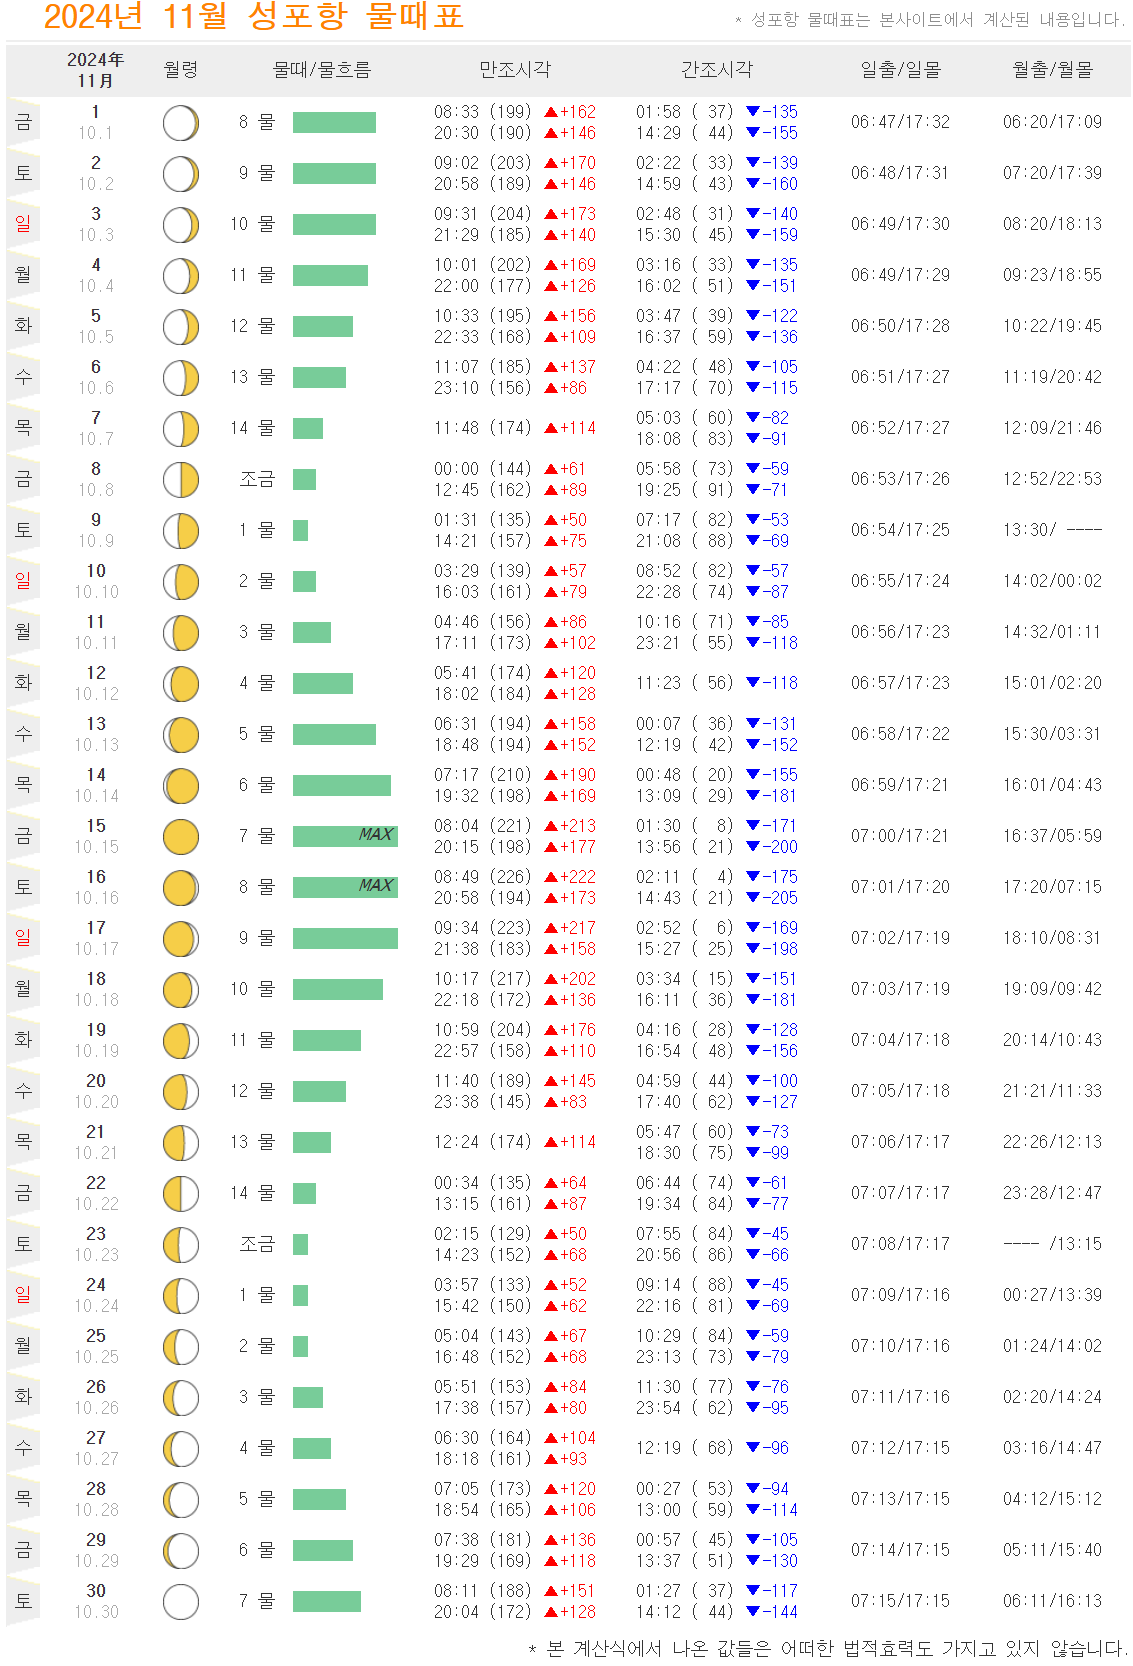Click the MAX tide flow bar for November 16
Viewport: 1133px width, 1666px height.
[345, 888]
